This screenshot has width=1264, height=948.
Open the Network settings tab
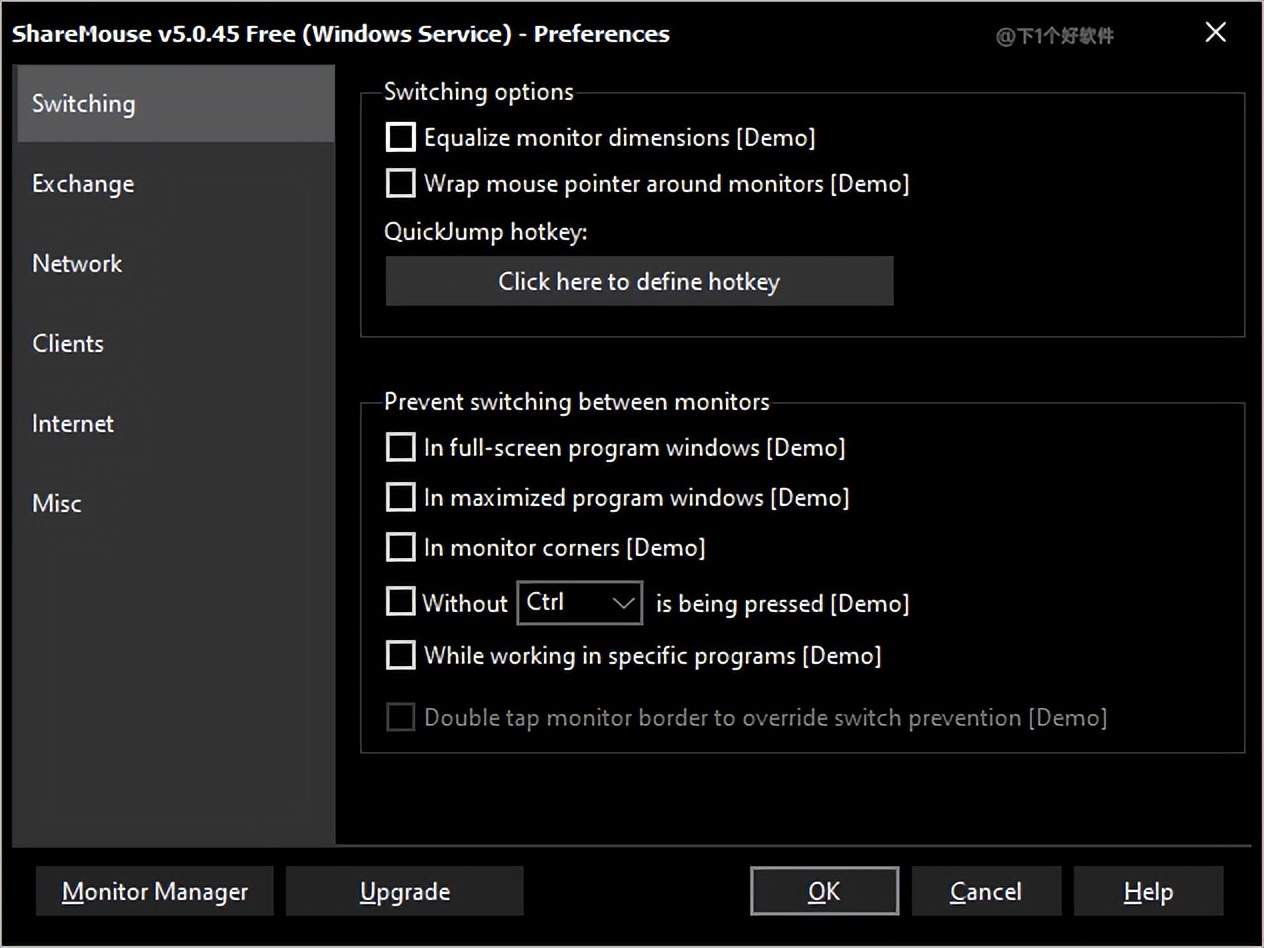coord(77,264)
